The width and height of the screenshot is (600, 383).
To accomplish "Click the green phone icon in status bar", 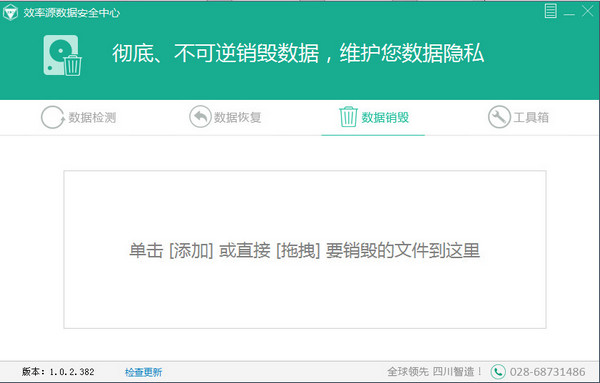I will pyautogui.click(x=498, y=372).
